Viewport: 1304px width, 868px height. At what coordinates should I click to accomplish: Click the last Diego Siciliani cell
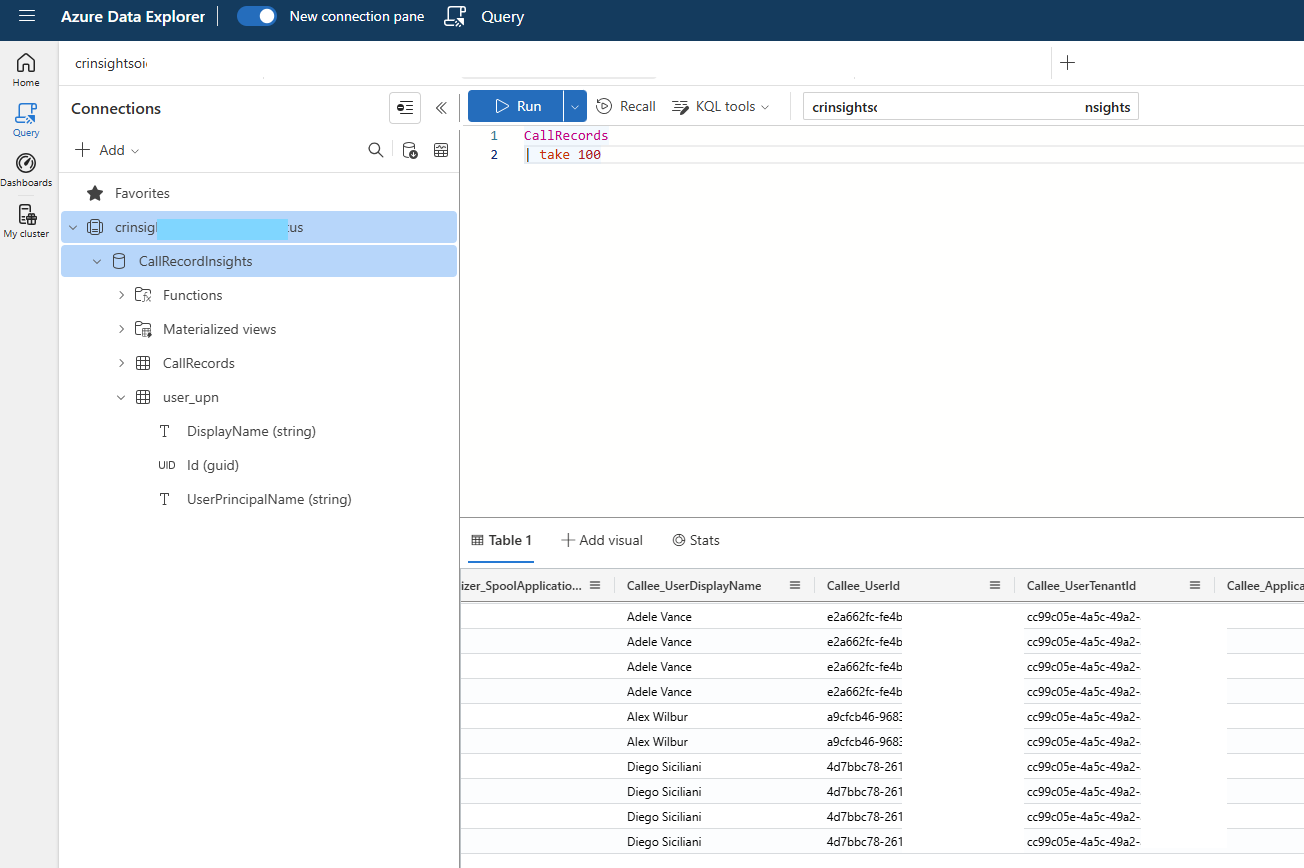pyautogui.click(x=664, y=842)
